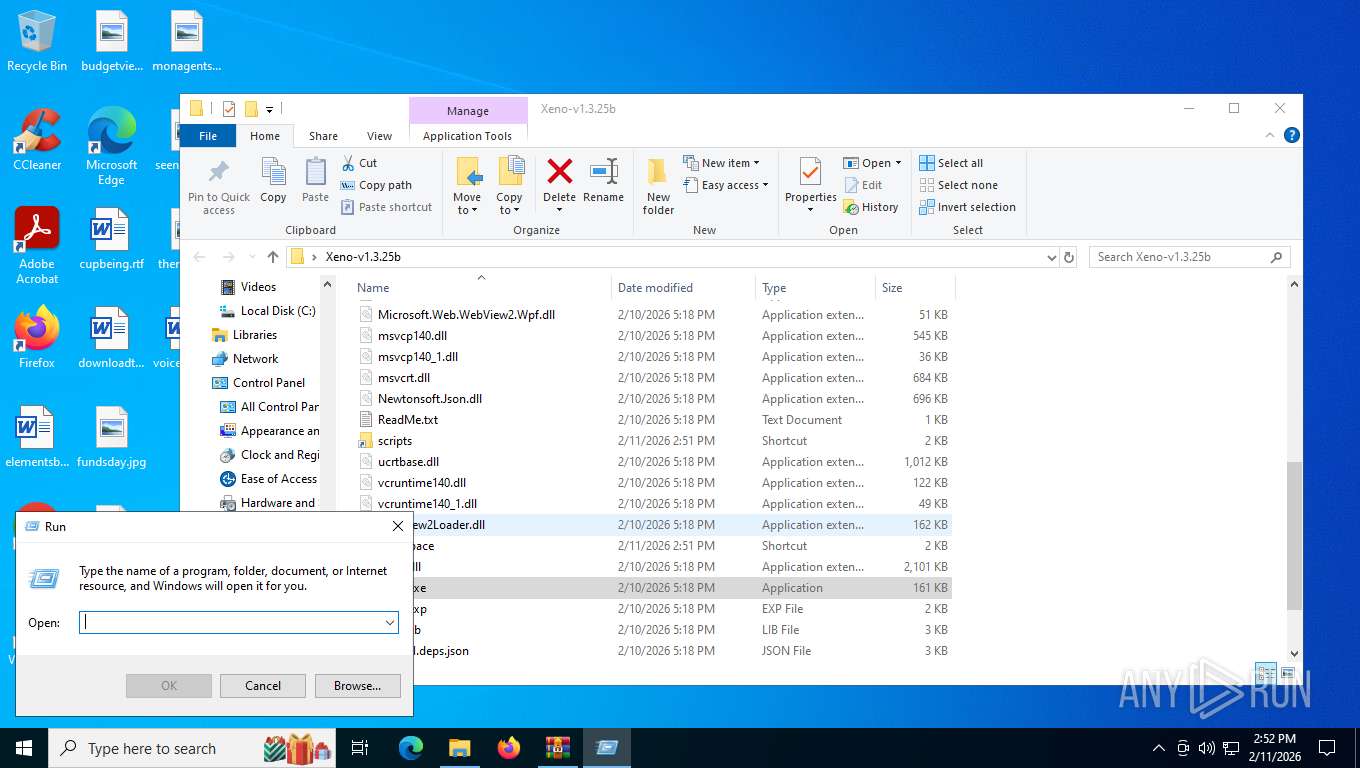Viewport: 1360px width, 768px height.
Task: Open the Move to dropdown
Action: pos(467,186)
